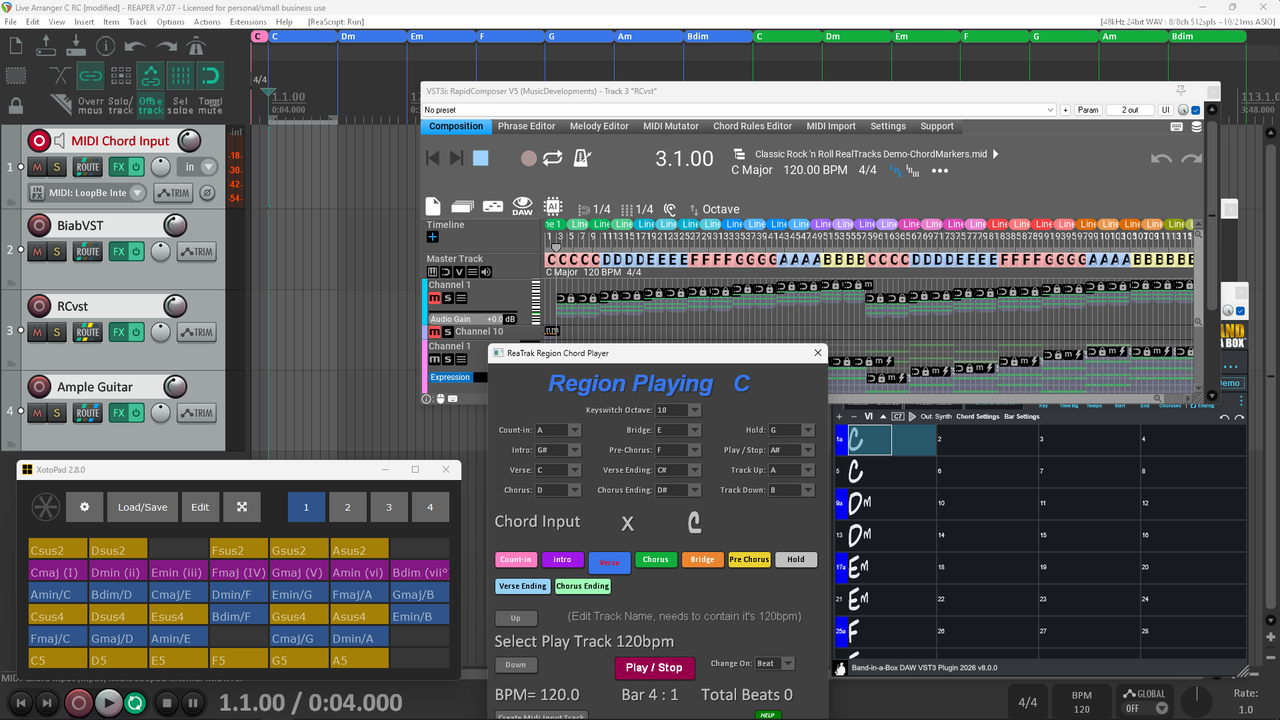The height and width of the screenshot is (720, 1280).
Task: Open VST preset dropdown showing No preset
Action: (738, 110)
